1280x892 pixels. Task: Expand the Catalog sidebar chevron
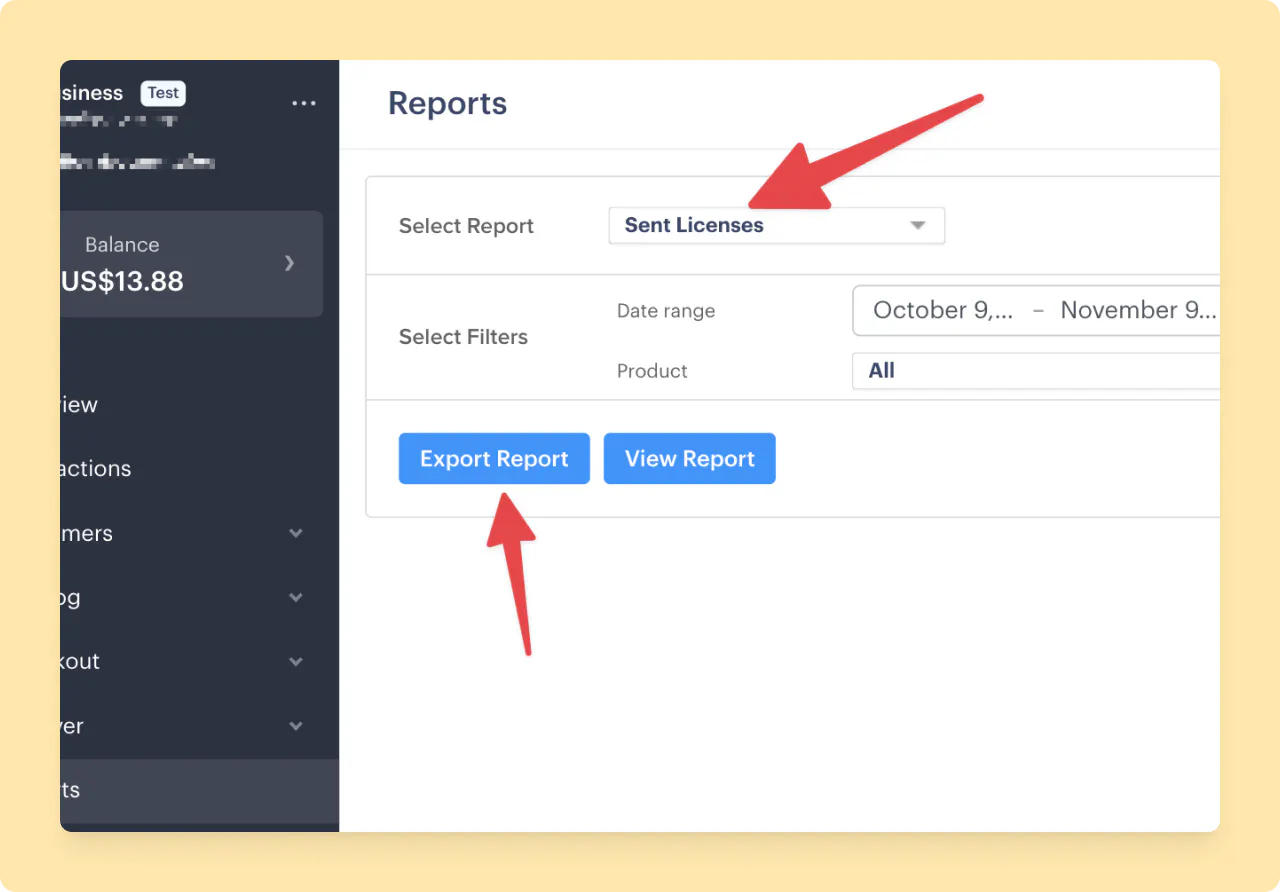[x=296, y=598]
